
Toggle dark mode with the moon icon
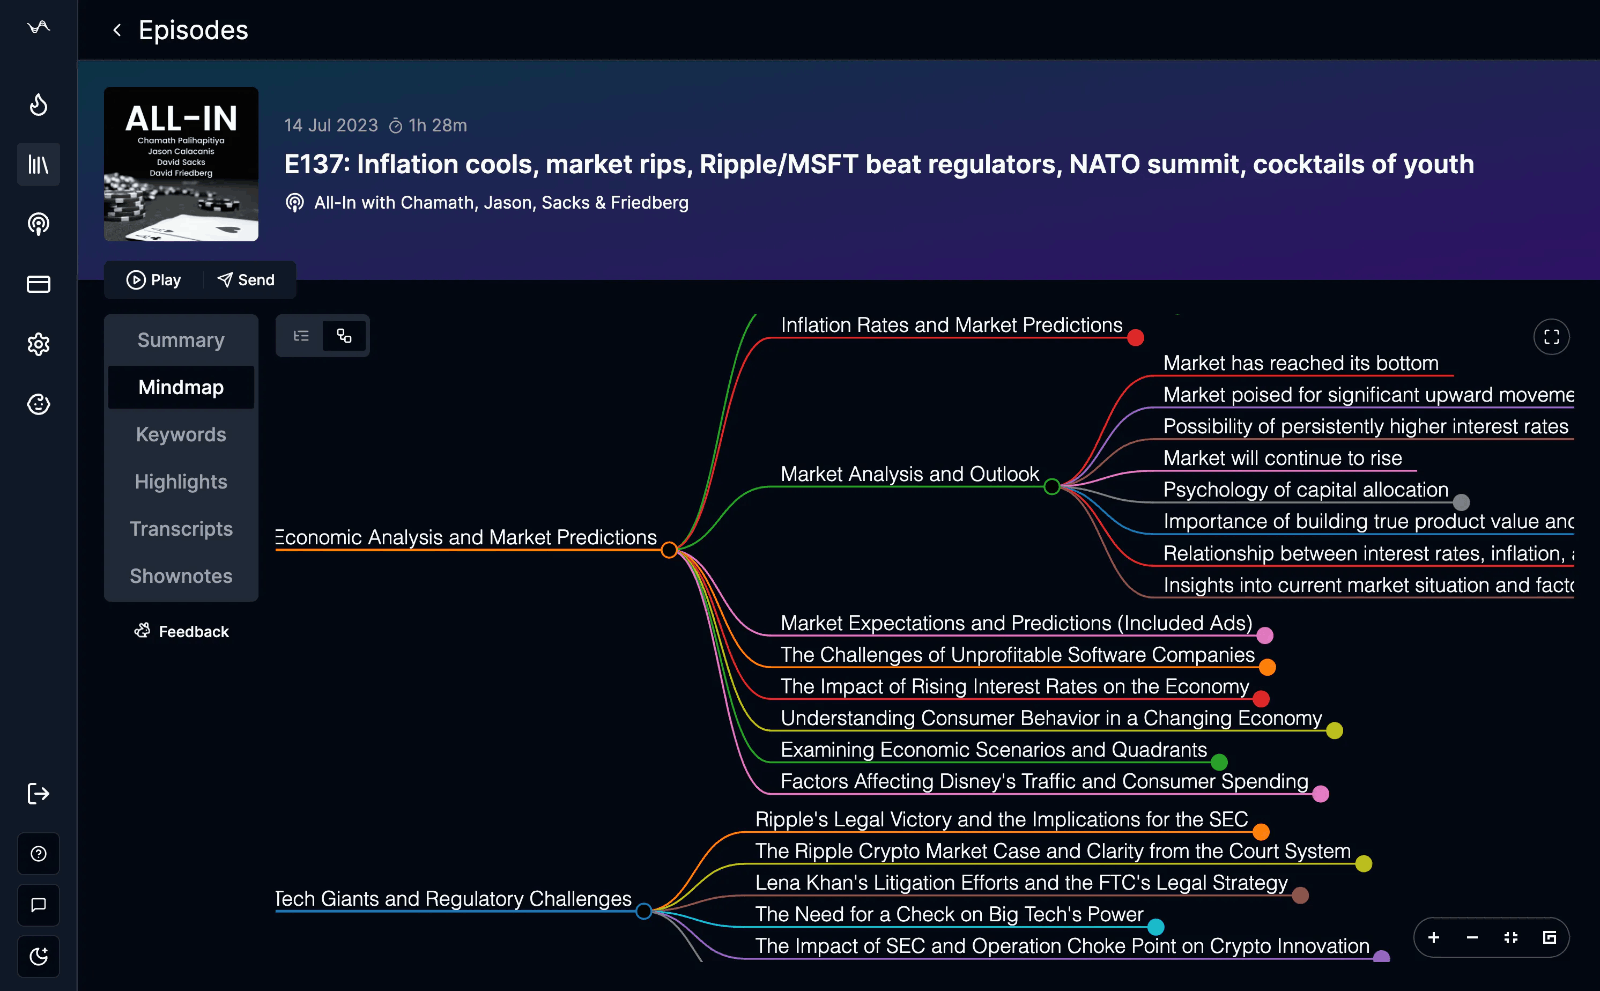[38, 957]
